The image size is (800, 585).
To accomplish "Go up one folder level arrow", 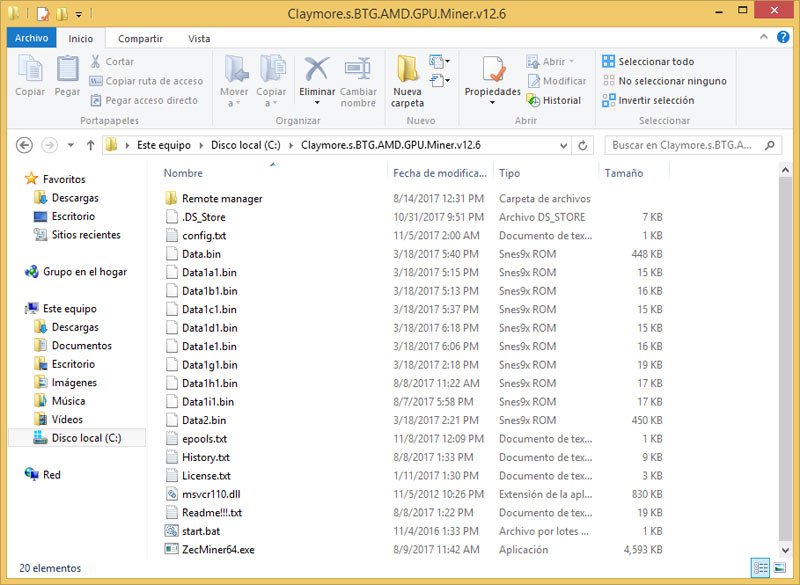I will click(x=90, y=145).
